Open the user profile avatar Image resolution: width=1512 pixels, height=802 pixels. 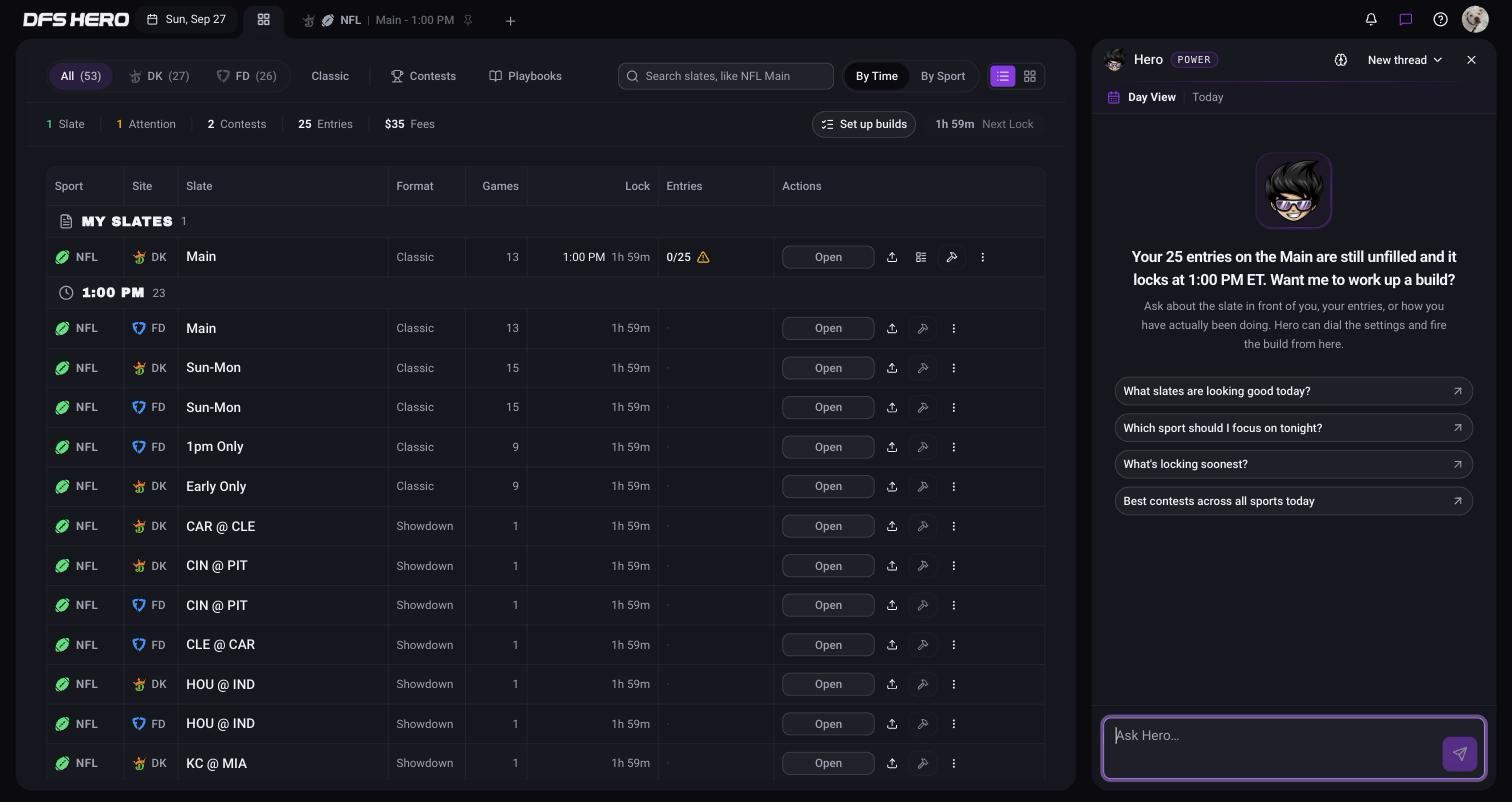pos(1475,19)
